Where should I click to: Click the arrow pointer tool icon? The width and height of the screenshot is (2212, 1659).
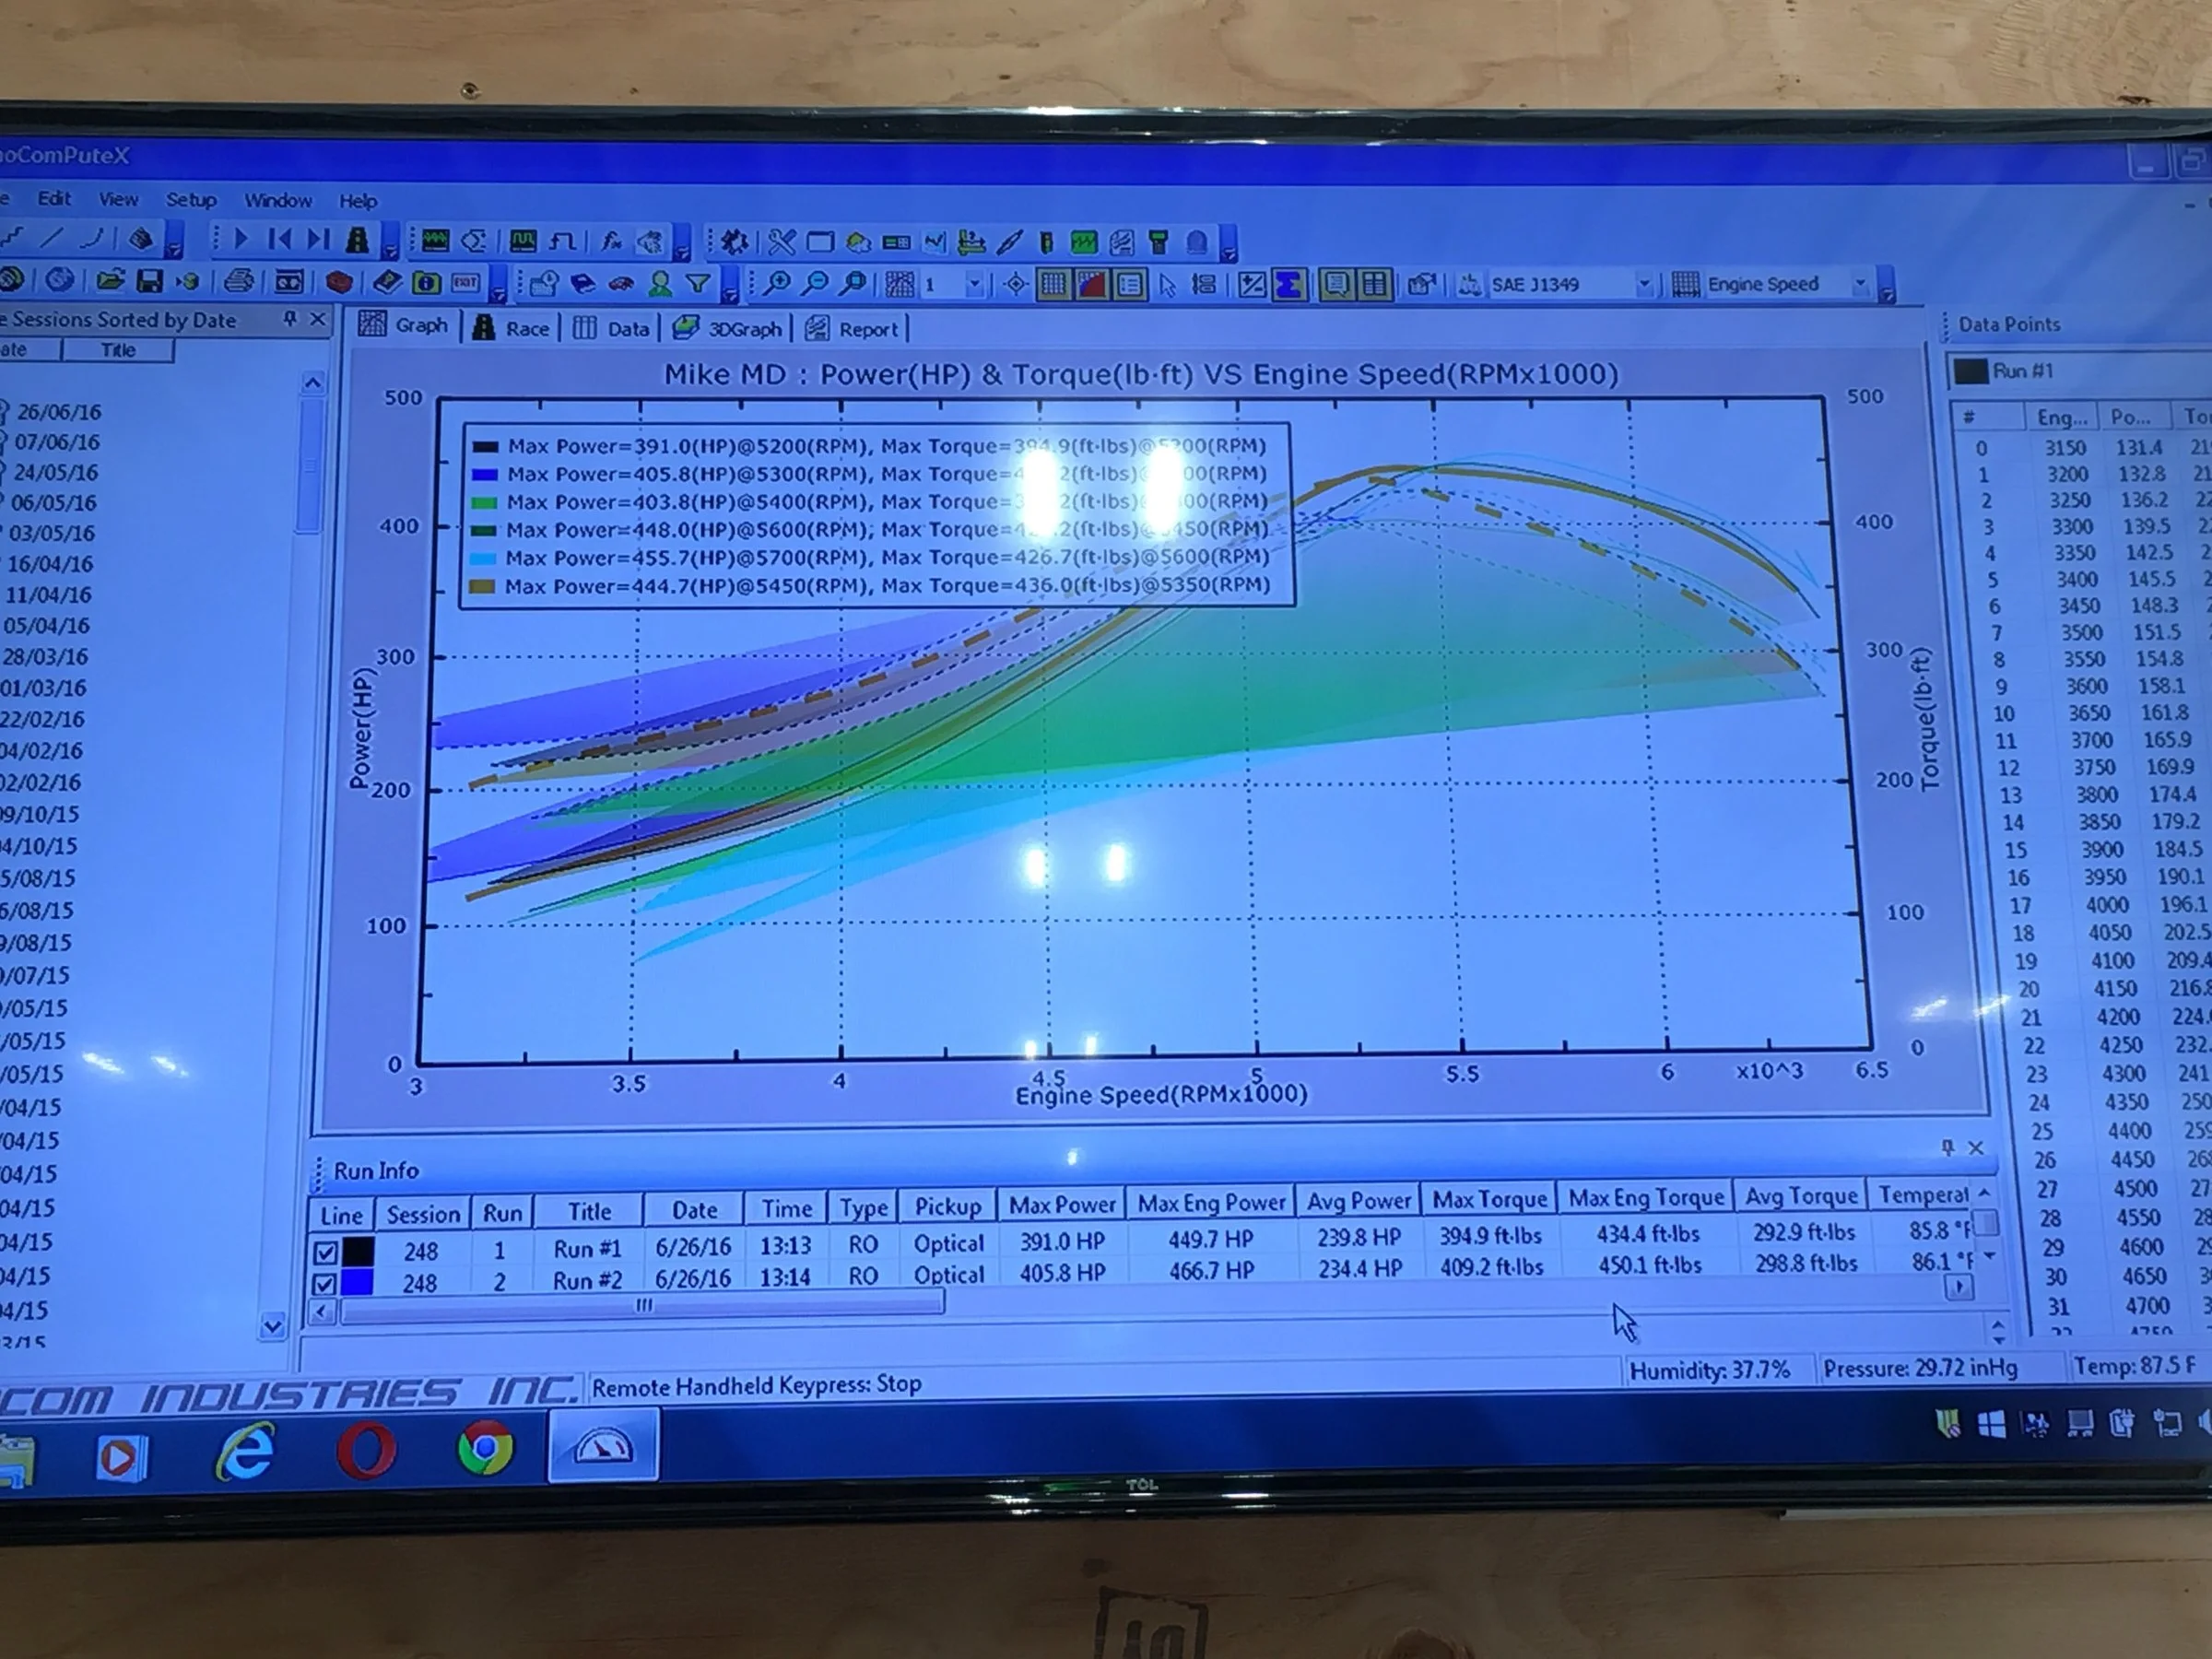pyautogui.click(x=1167, y=285)
